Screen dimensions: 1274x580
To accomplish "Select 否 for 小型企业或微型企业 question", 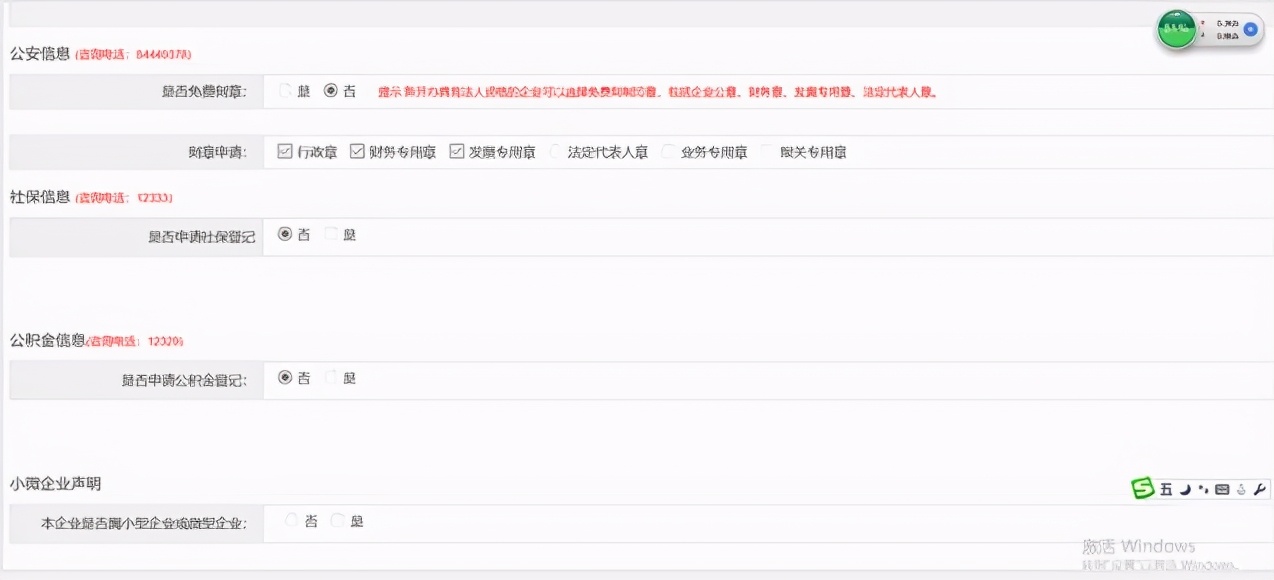I will (292, 521).
